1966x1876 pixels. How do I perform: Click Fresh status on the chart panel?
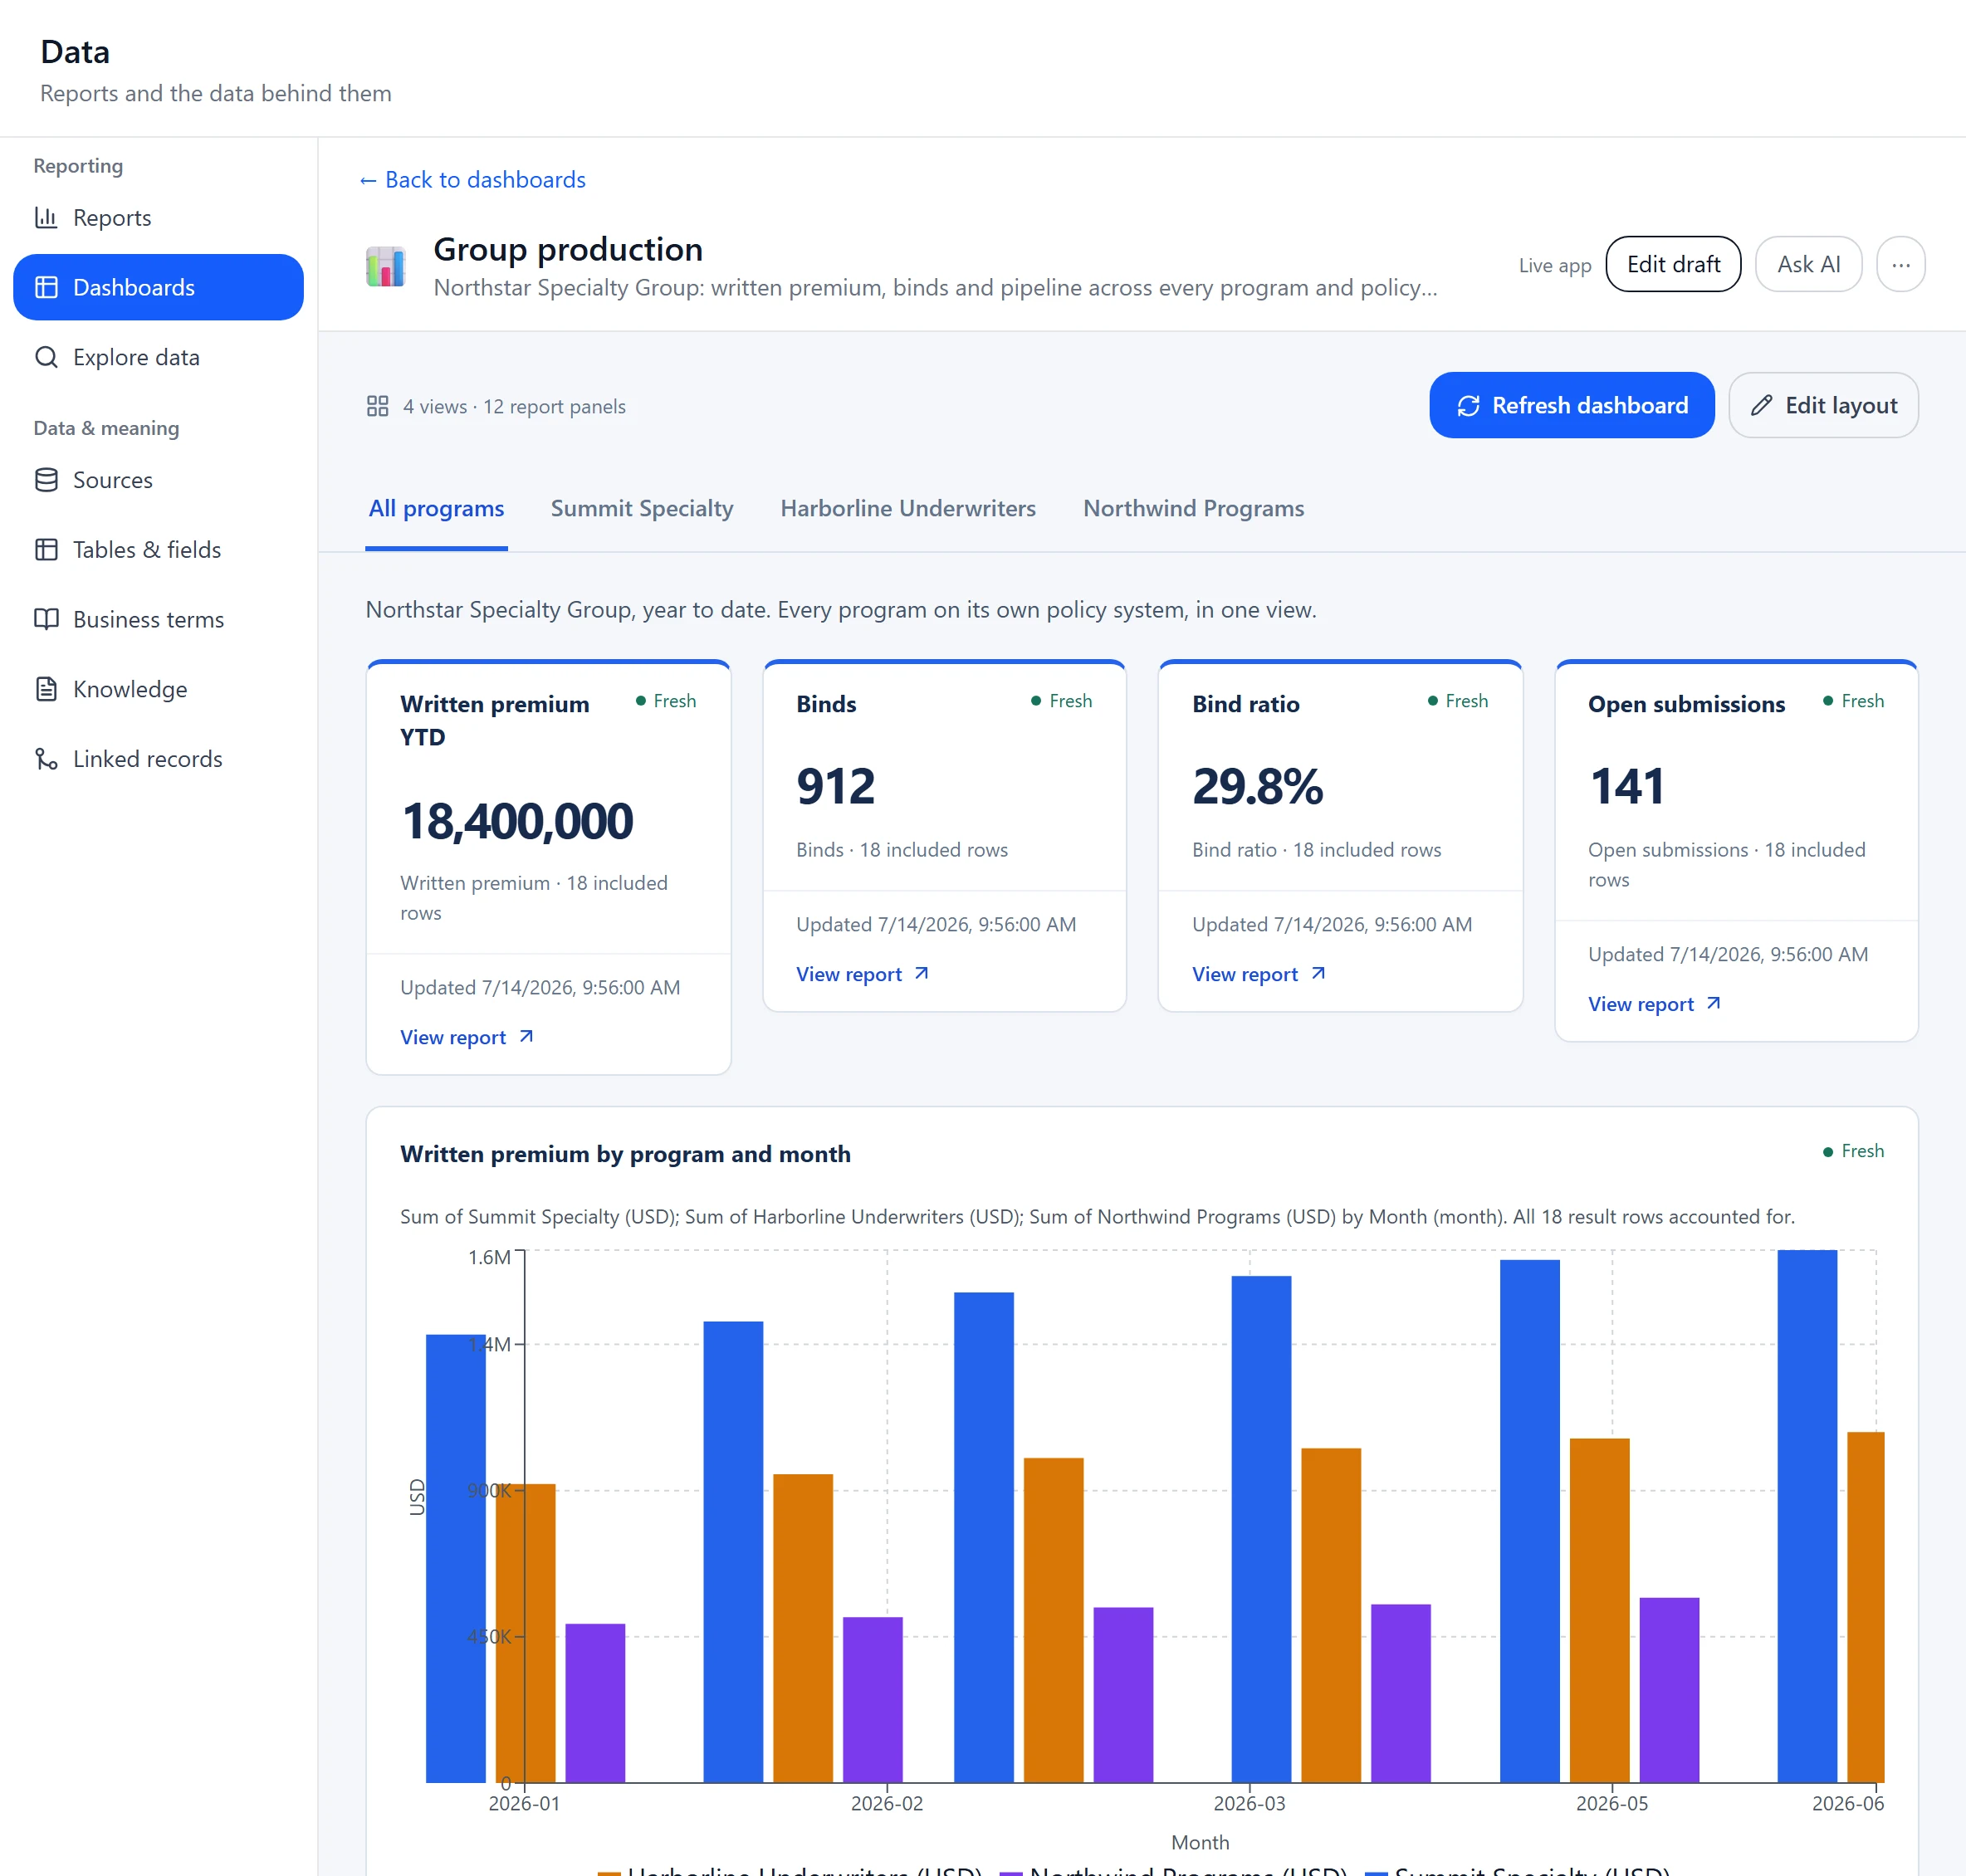pyautogui.click(x=1853, y=1151)
